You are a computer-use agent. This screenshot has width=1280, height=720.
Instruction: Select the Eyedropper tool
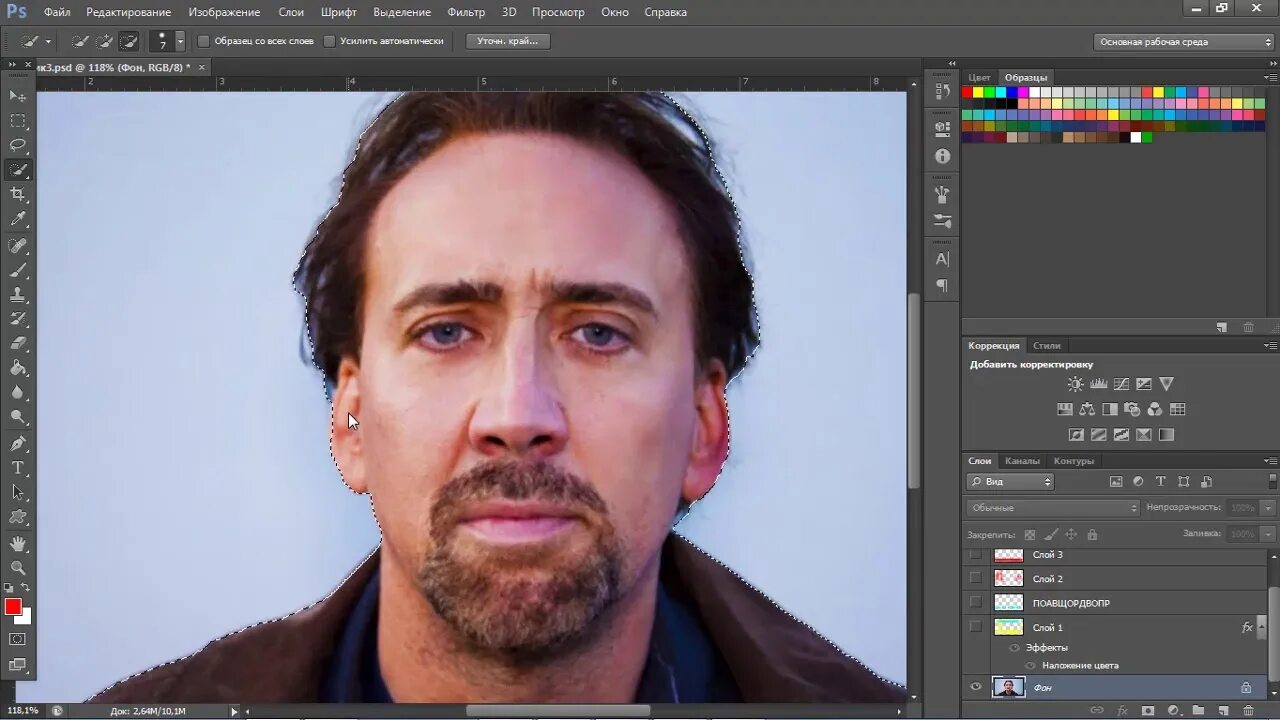coord(18,220)
